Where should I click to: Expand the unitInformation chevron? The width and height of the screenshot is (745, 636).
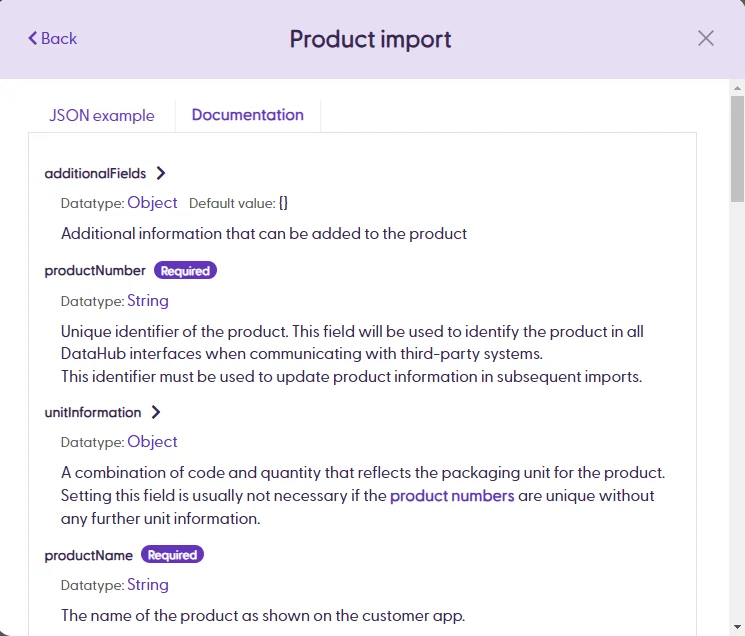click(x=156, y=412)
